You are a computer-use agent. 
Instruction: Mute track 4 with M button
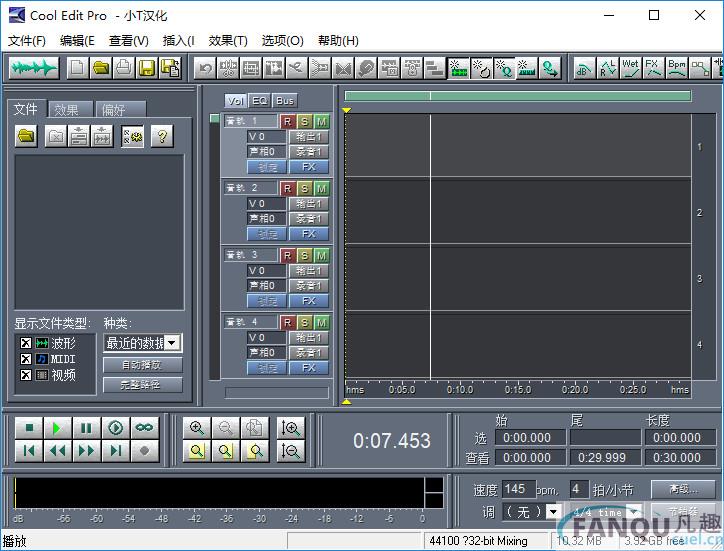pyautogui.click(x=322, y=322)
